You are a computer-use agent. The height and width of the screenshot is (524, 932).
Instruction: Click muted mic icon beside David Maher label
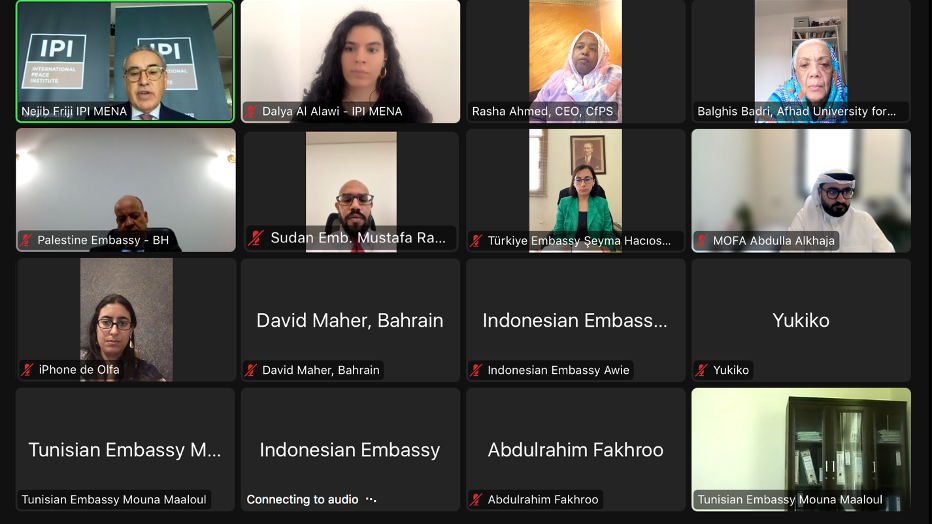tap(251, 370)
